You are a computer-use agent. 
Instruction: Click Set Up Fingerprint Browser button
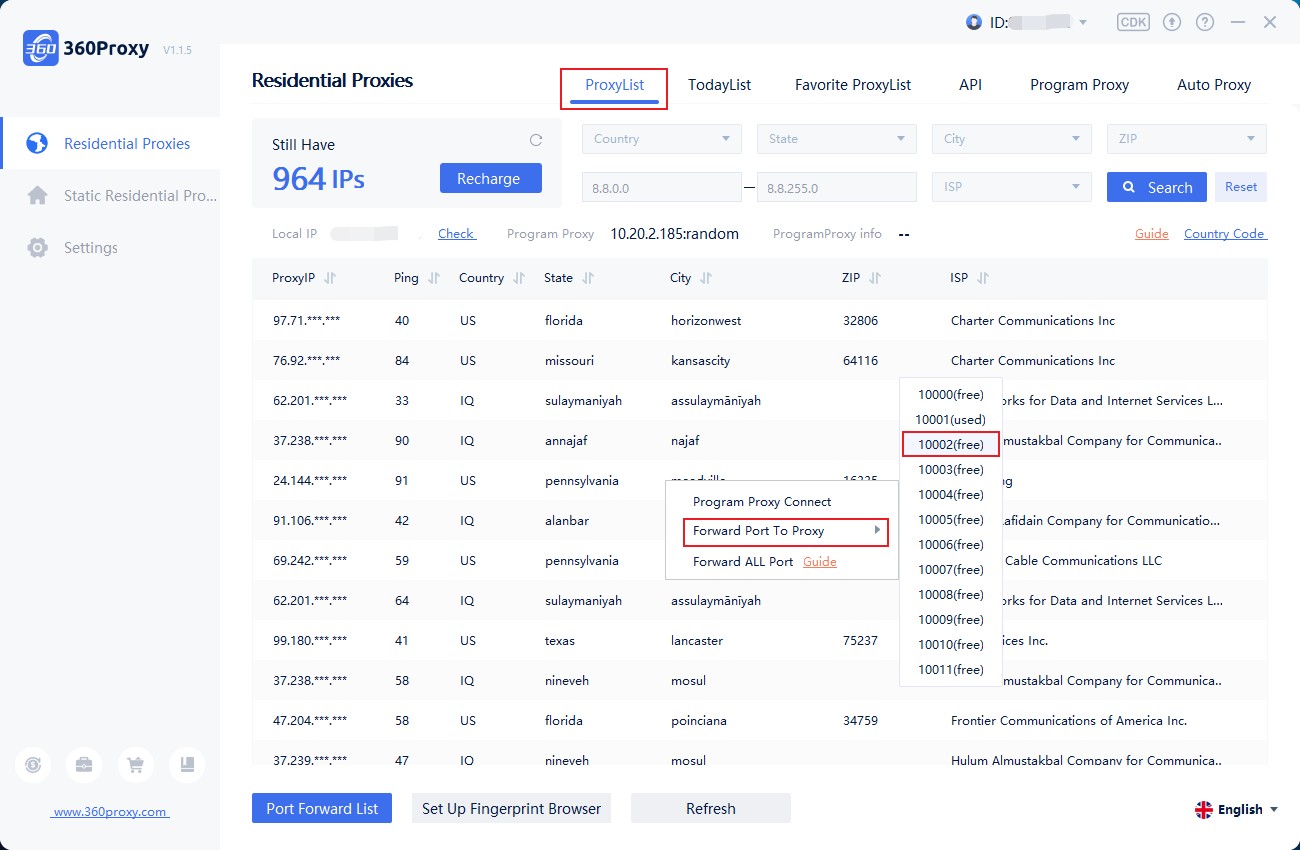(x=511, y=808)
